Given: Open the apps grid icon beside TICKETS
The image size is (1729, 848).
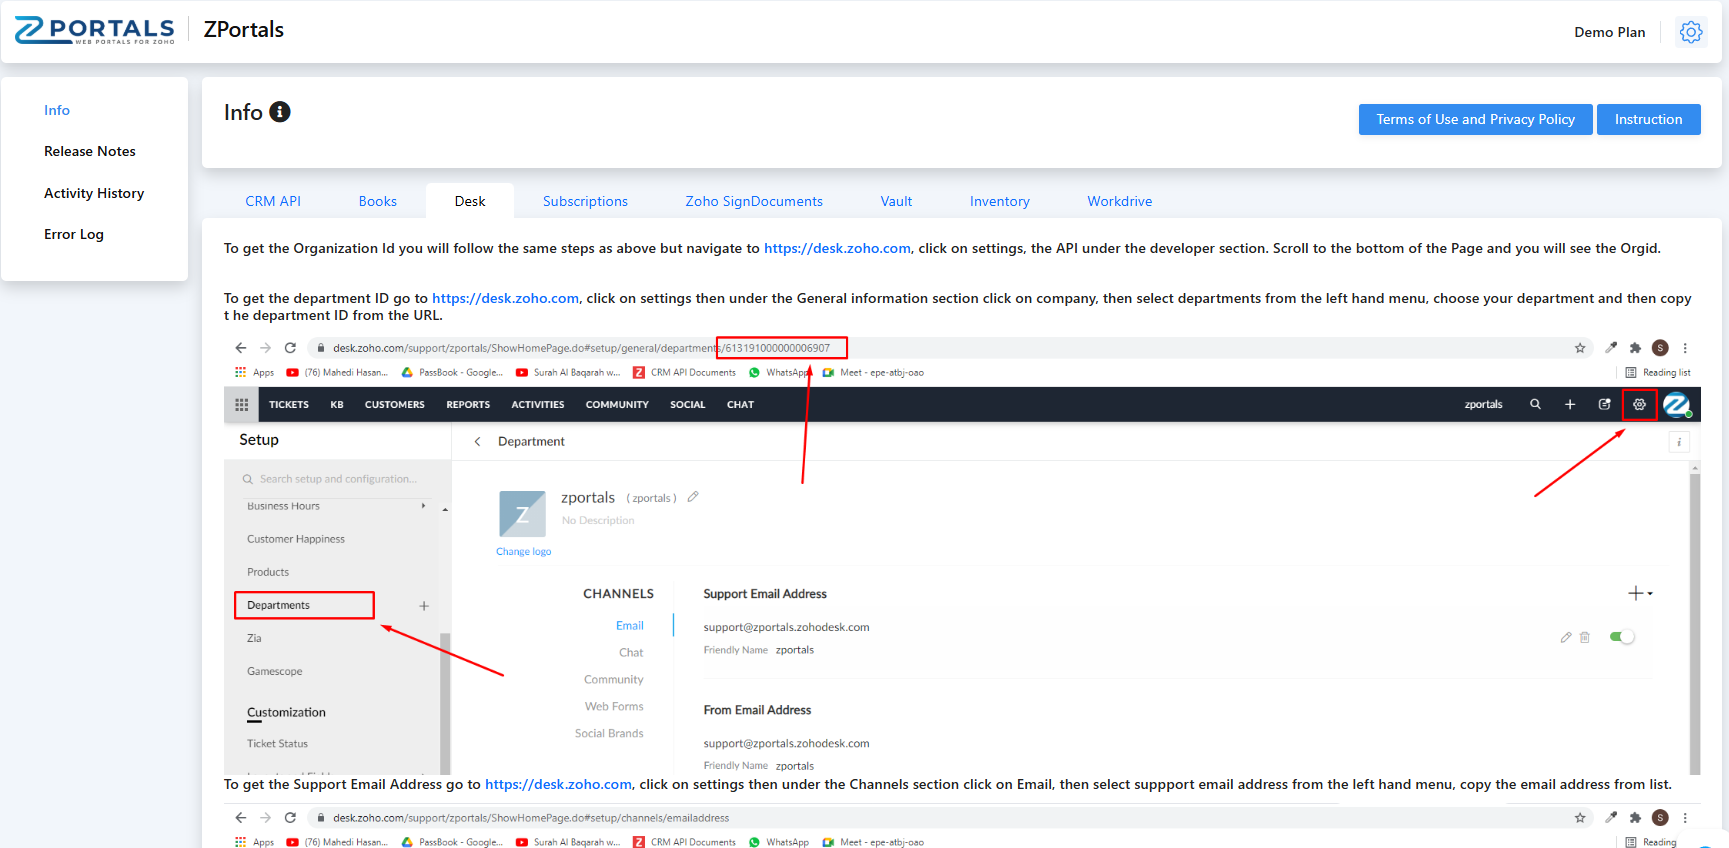Looking at the screenshot, I should click(241, 405).
